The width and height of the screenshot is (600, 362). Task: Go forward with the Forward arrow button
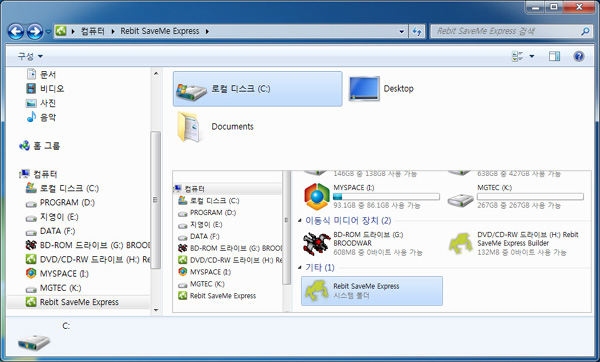pos(35,31)
